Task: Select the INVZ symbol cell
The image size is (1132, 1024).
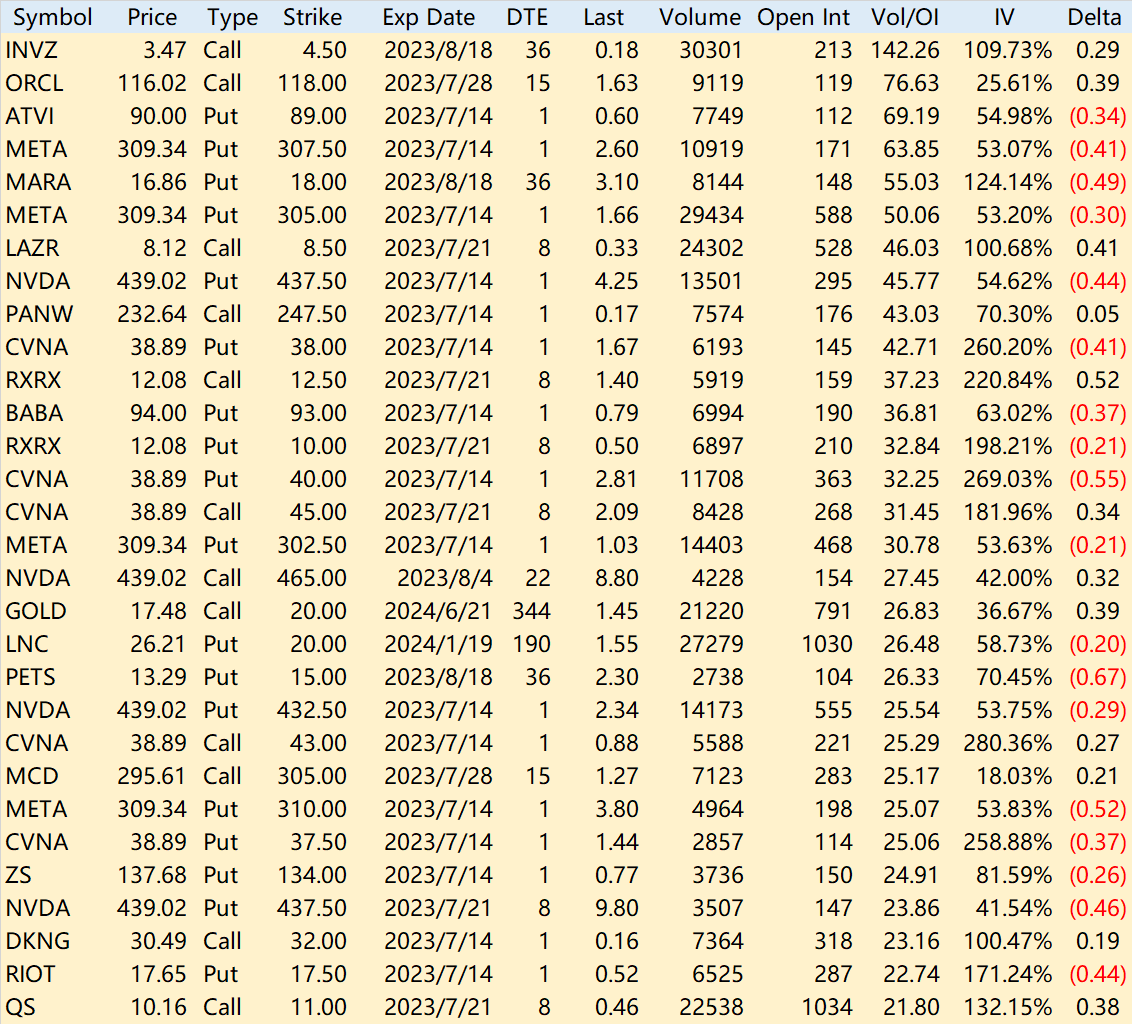Action: tap(32, 50)
